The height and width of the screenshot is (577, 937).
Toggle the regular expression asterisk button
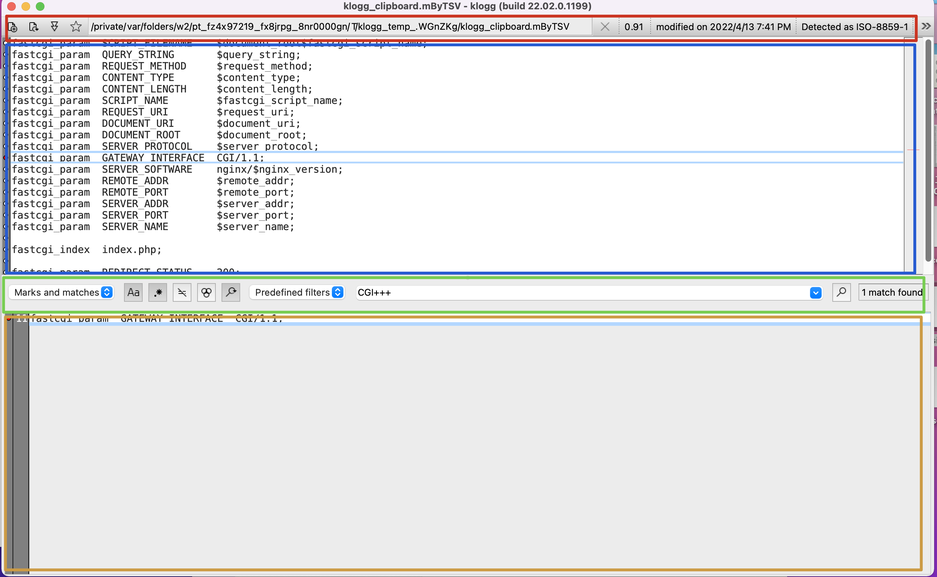click(x=158, y=293)
